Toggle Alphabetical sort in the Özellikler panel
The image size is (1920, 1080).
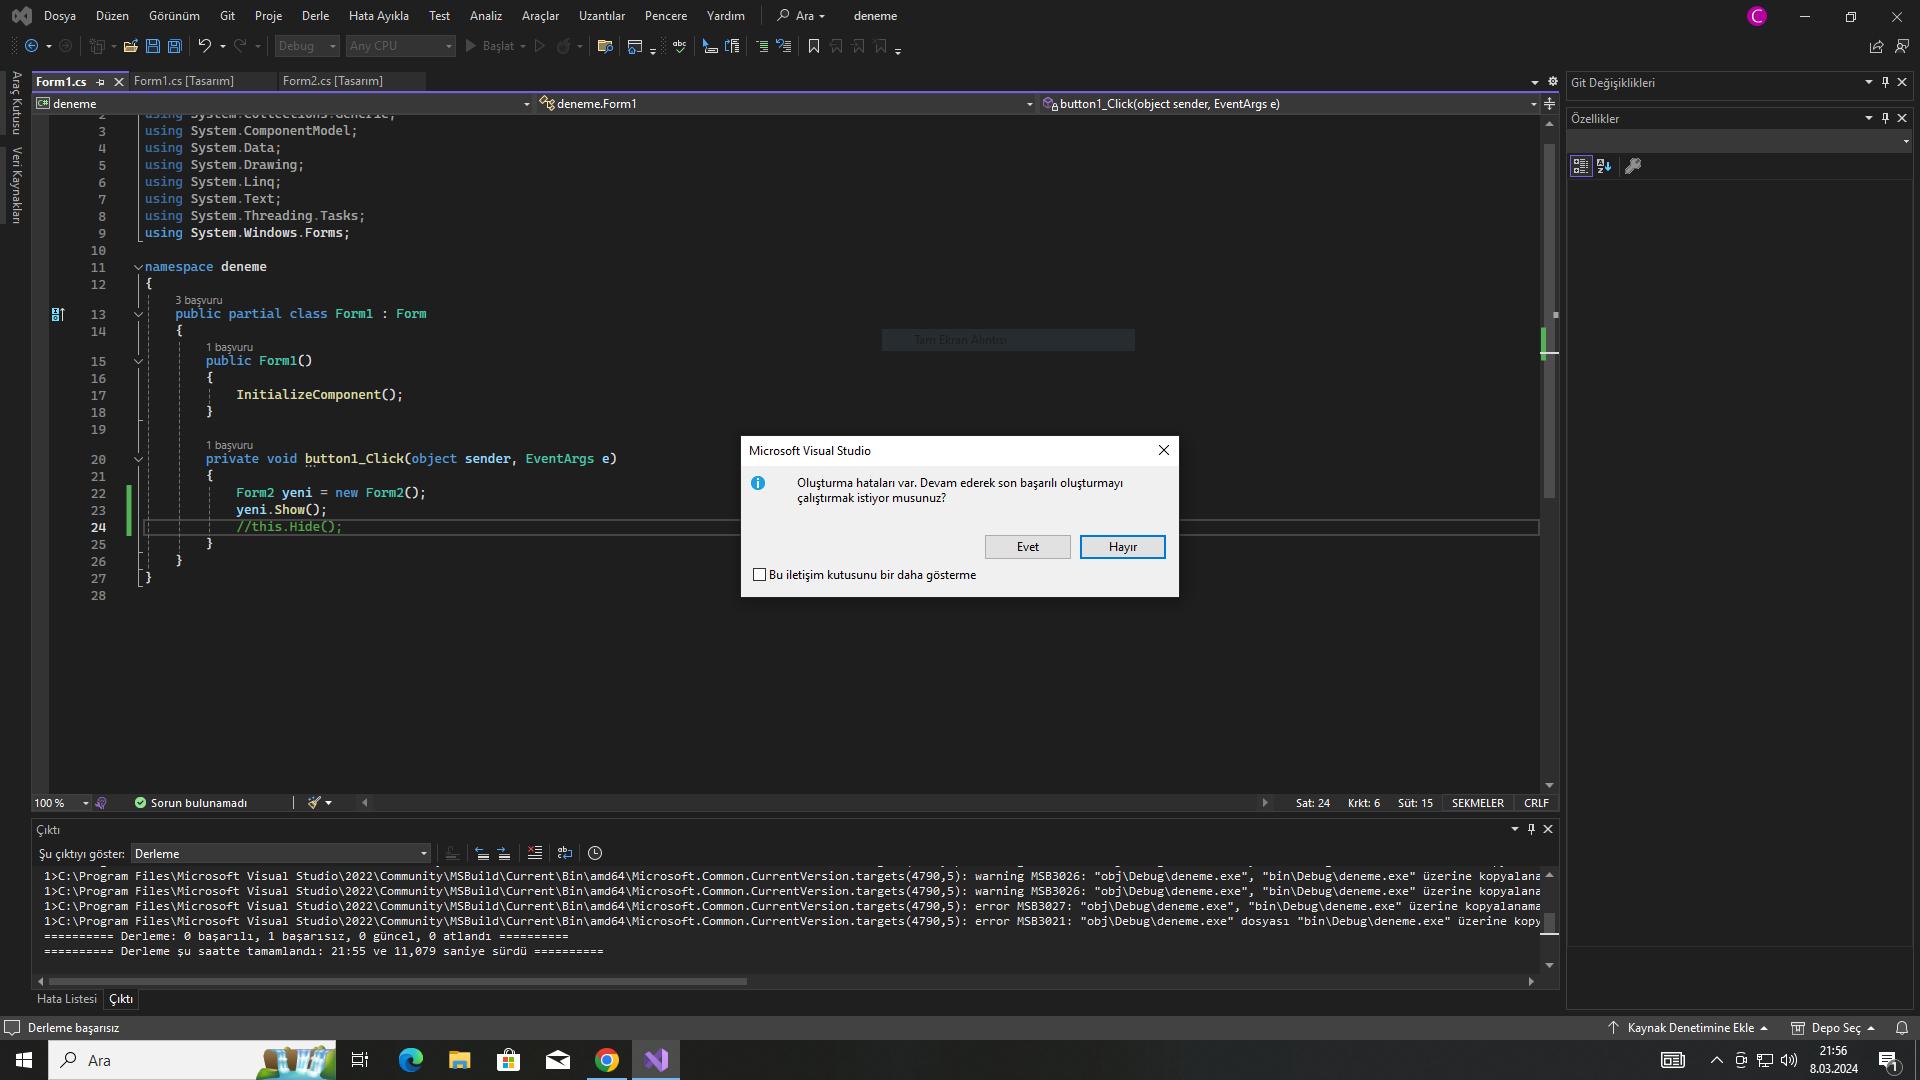click(1604, 166)
